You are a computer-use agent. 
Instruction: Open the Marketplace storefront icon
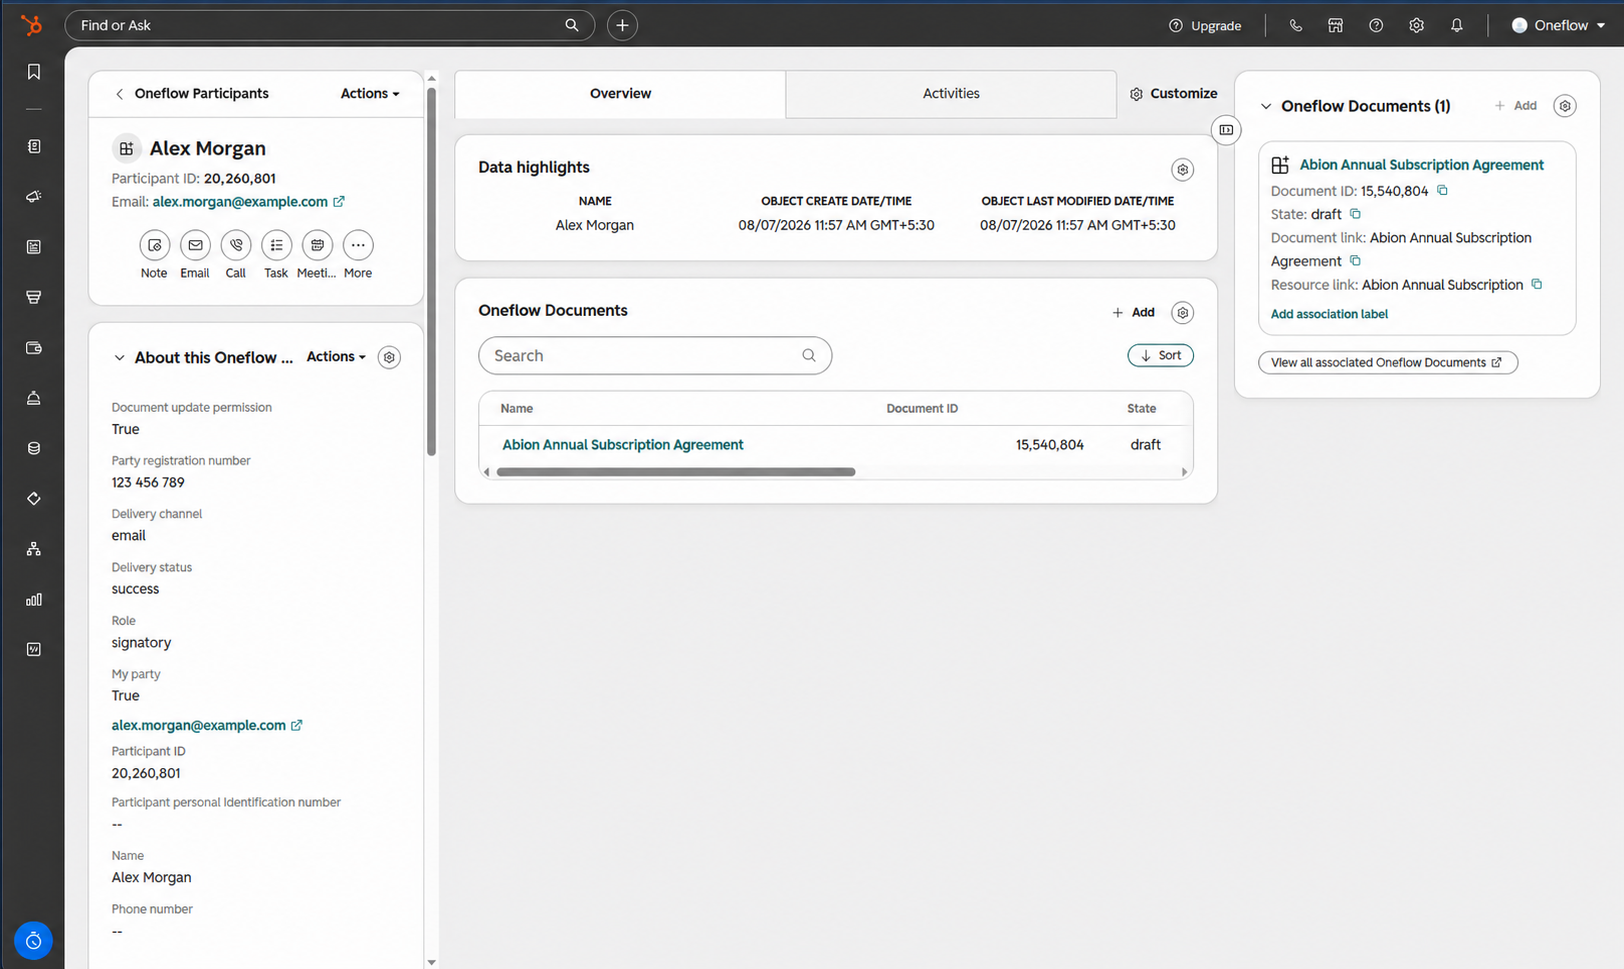pos(1336,25)
